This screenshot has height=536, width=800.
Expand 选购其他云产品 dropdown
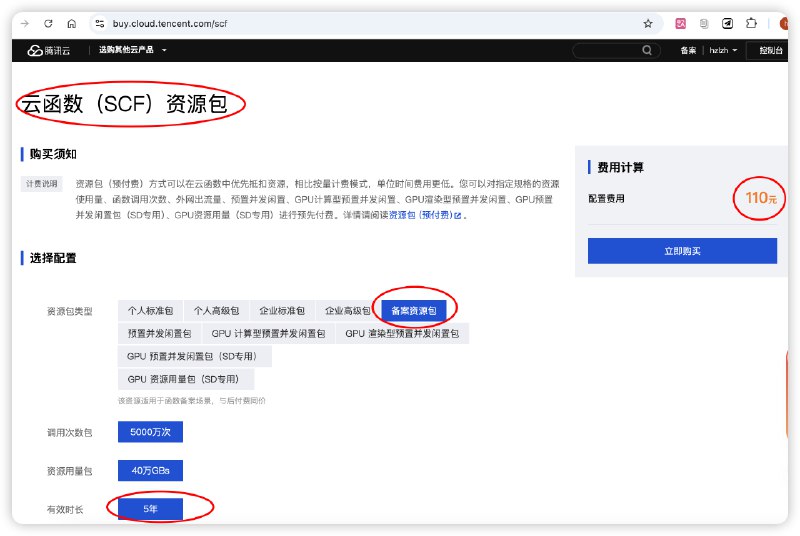[x=133, y=50]
